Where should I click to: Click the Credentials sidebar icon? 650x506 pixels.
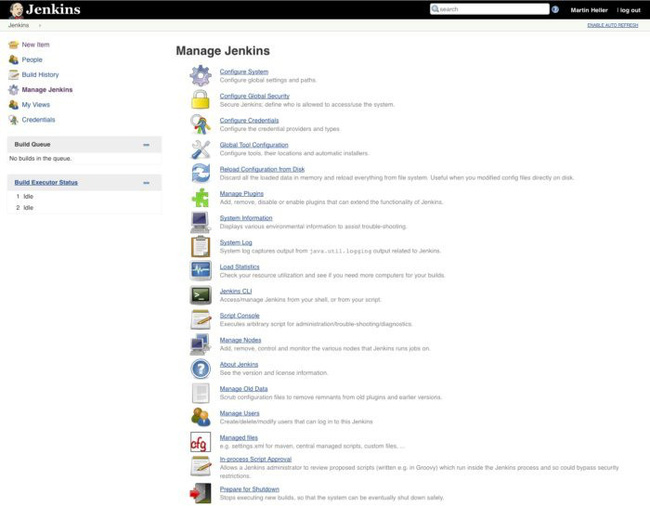pos(14,120)
